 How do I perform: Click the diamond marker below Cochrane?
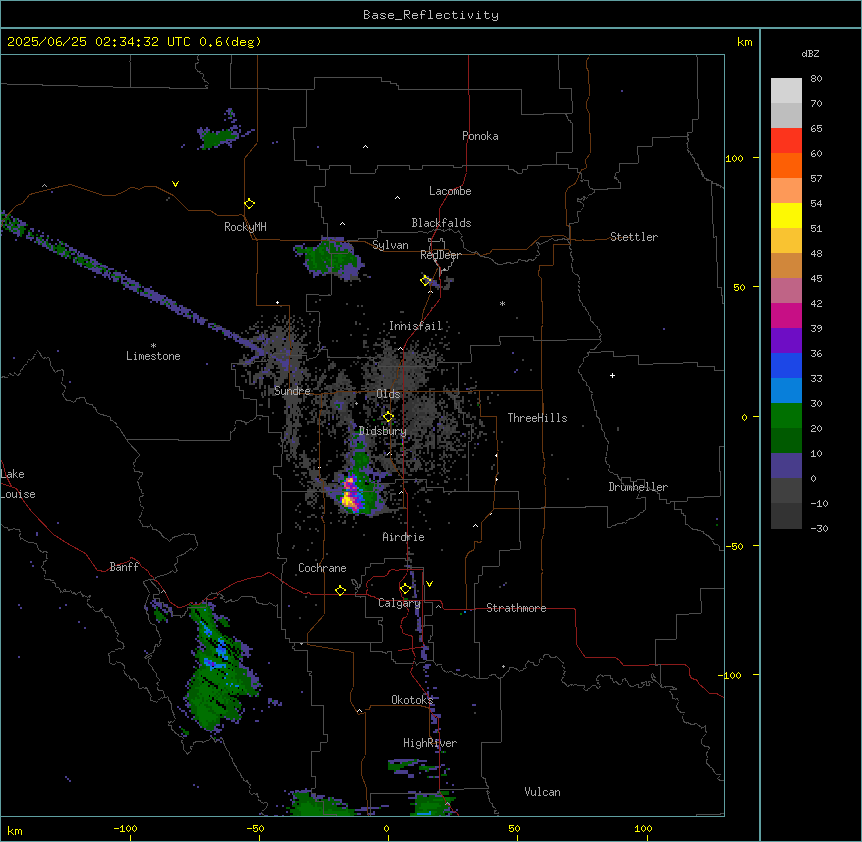click(340, 590)
